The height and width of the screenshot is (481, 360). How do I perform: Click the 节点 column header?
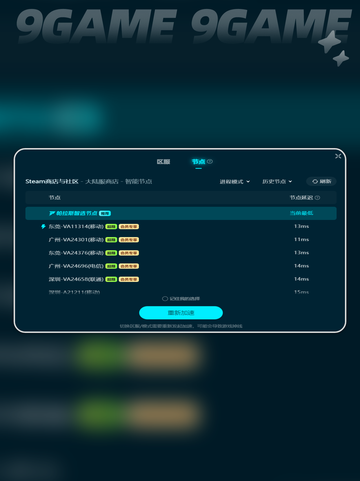pyautogui.click(x=55, y=198)
